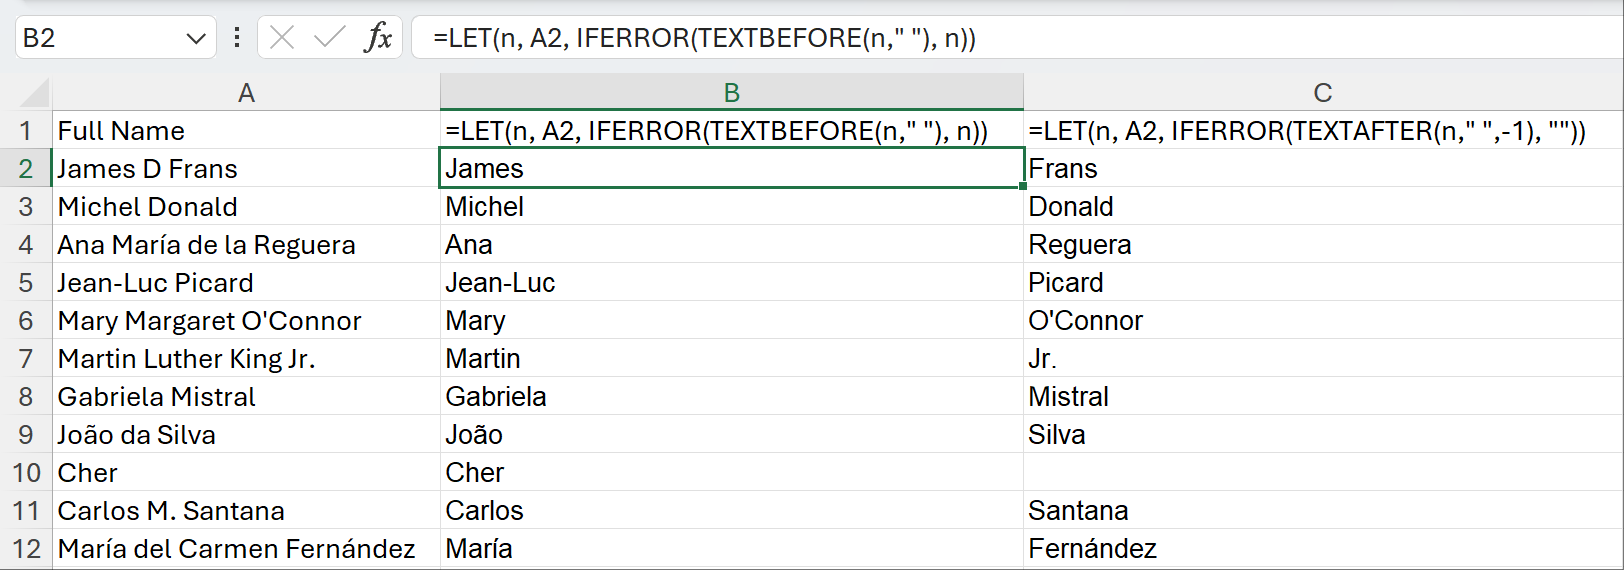
Task: Click the Cancel X icon in formula bar
Action: (282, 38)
